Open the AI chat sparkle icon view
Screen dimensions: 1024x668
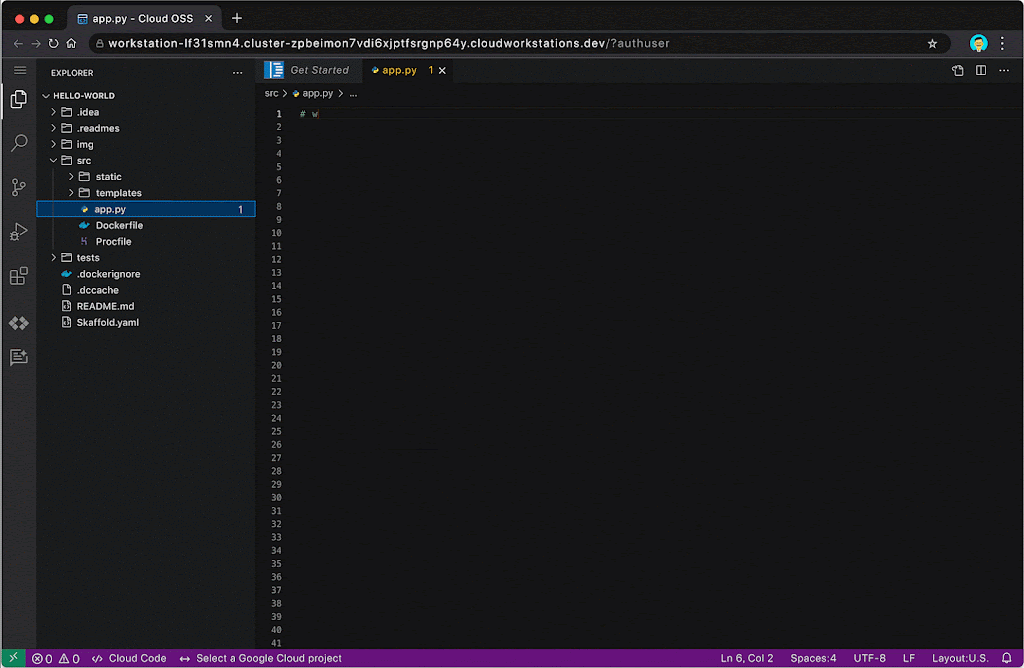[x=19, y=357]
